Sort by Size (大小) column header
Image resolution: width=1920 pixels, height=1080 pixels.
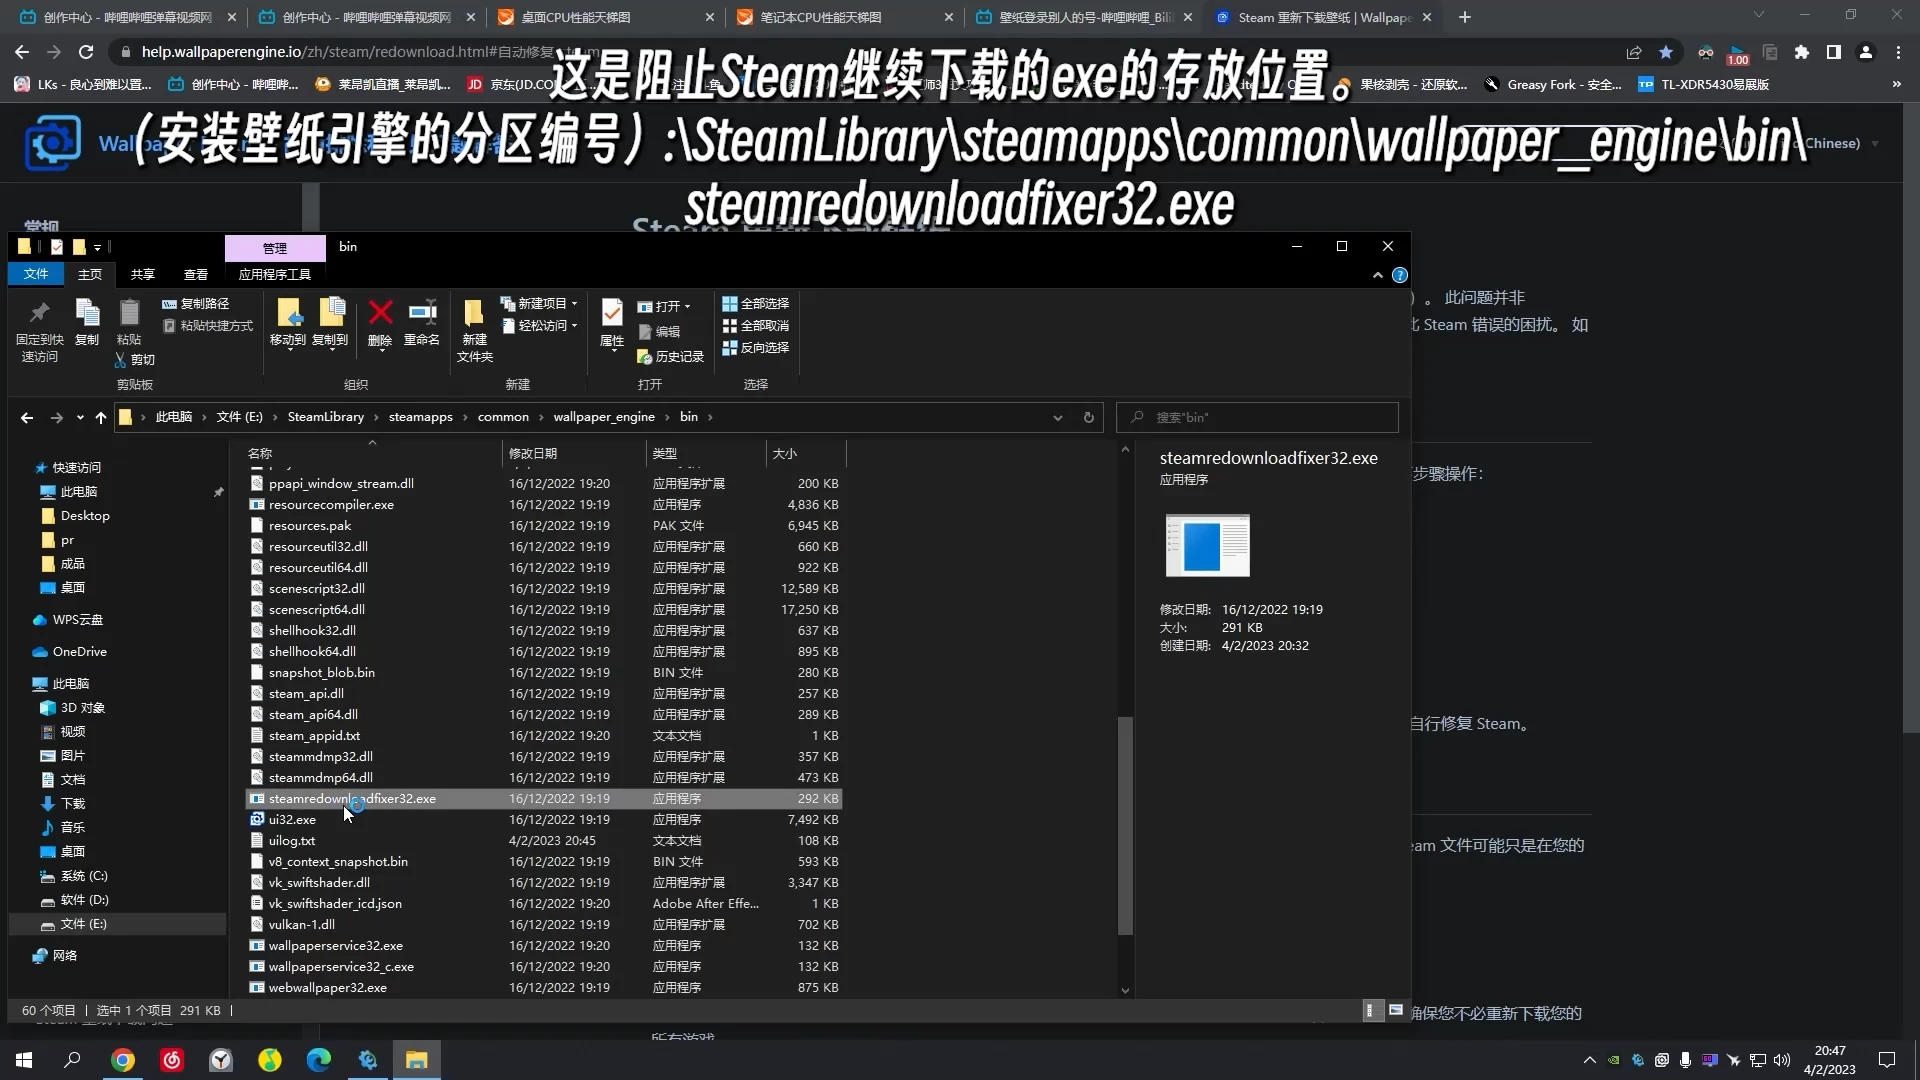(x=806, y=454)
